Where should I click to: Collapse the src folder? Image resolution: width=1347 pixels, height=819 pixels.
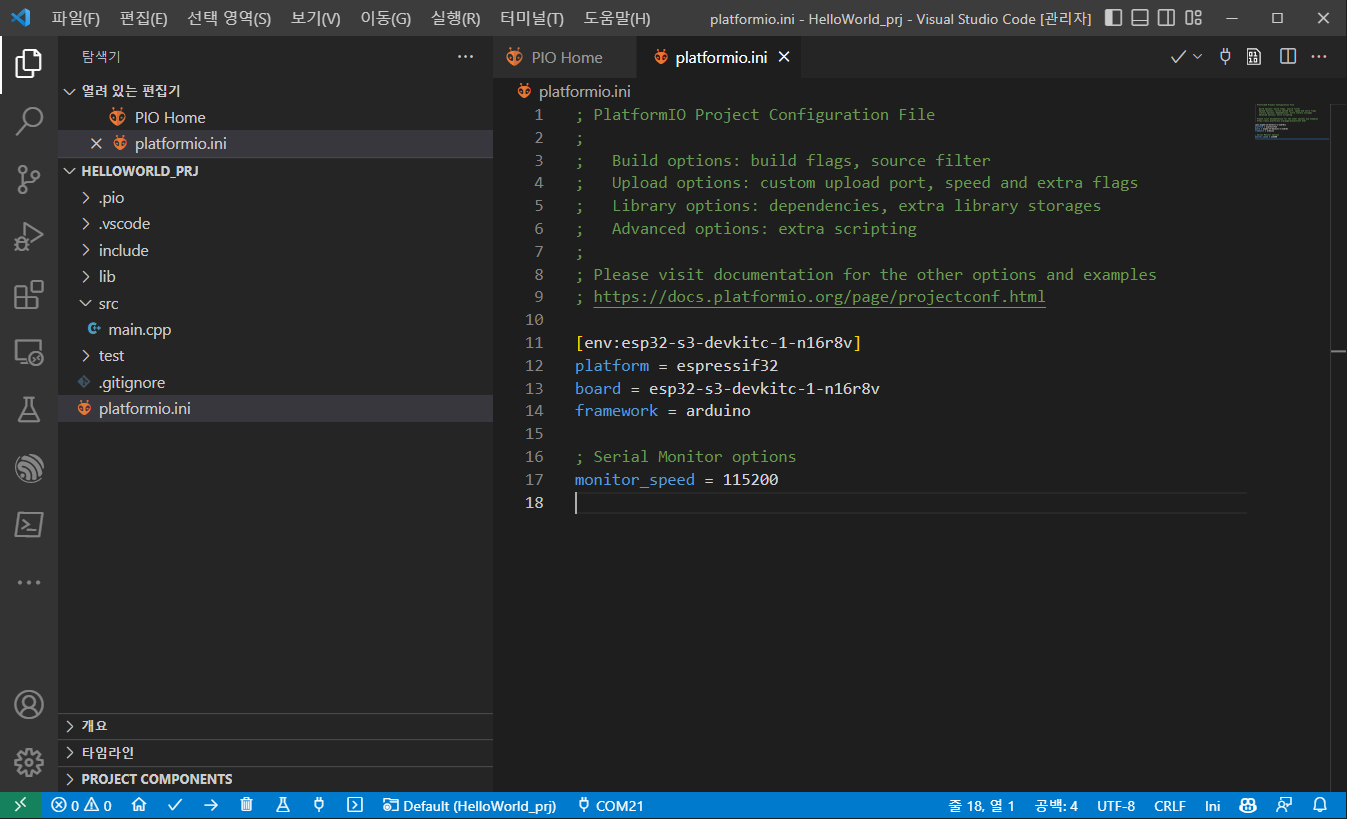(87, 304)
